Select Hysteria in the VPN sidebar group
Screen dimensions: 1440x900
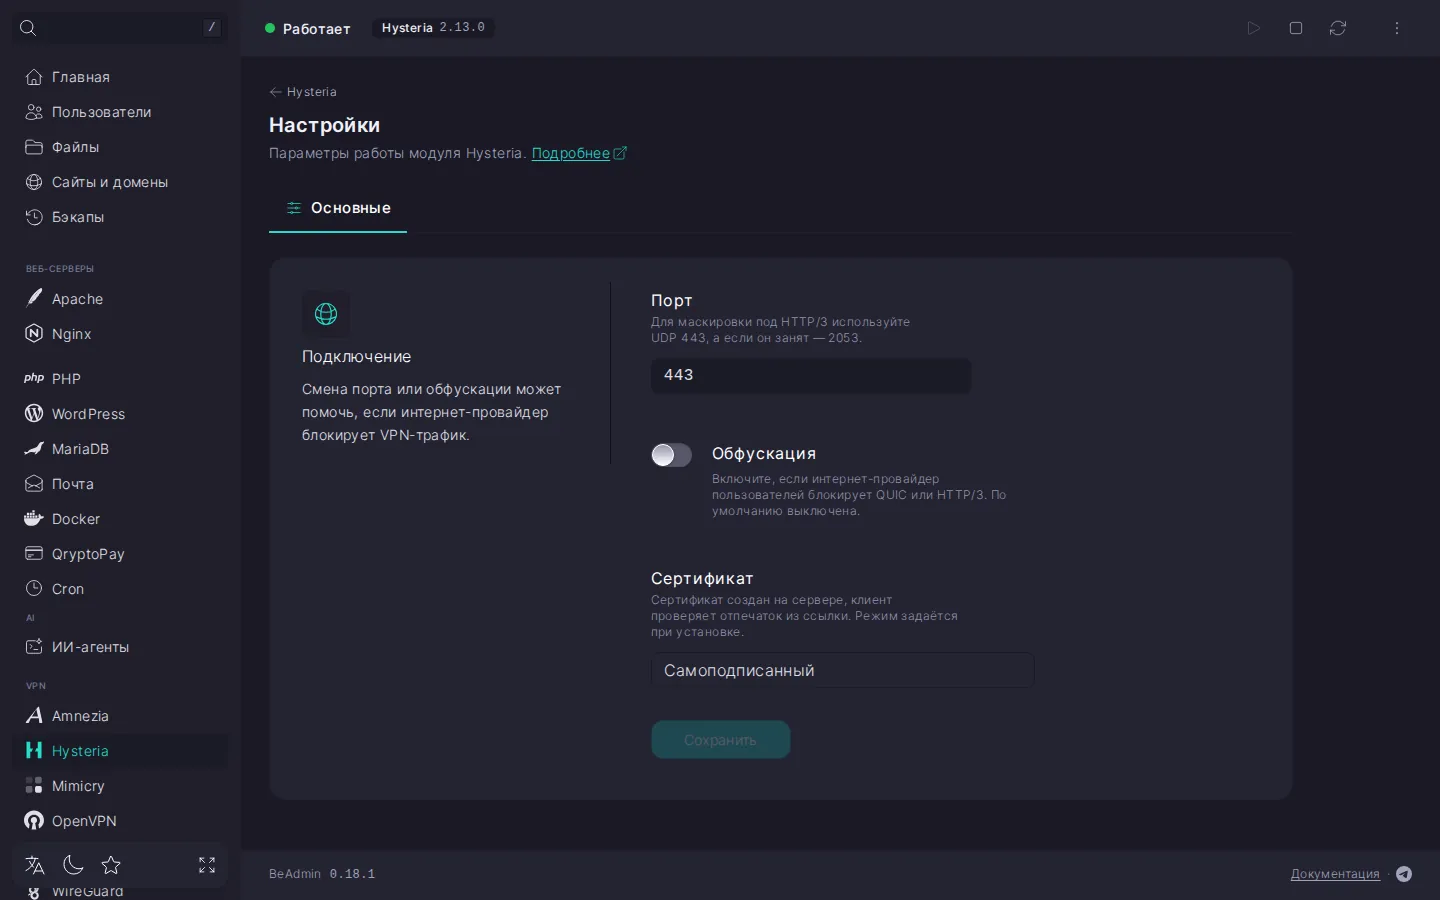120,751
